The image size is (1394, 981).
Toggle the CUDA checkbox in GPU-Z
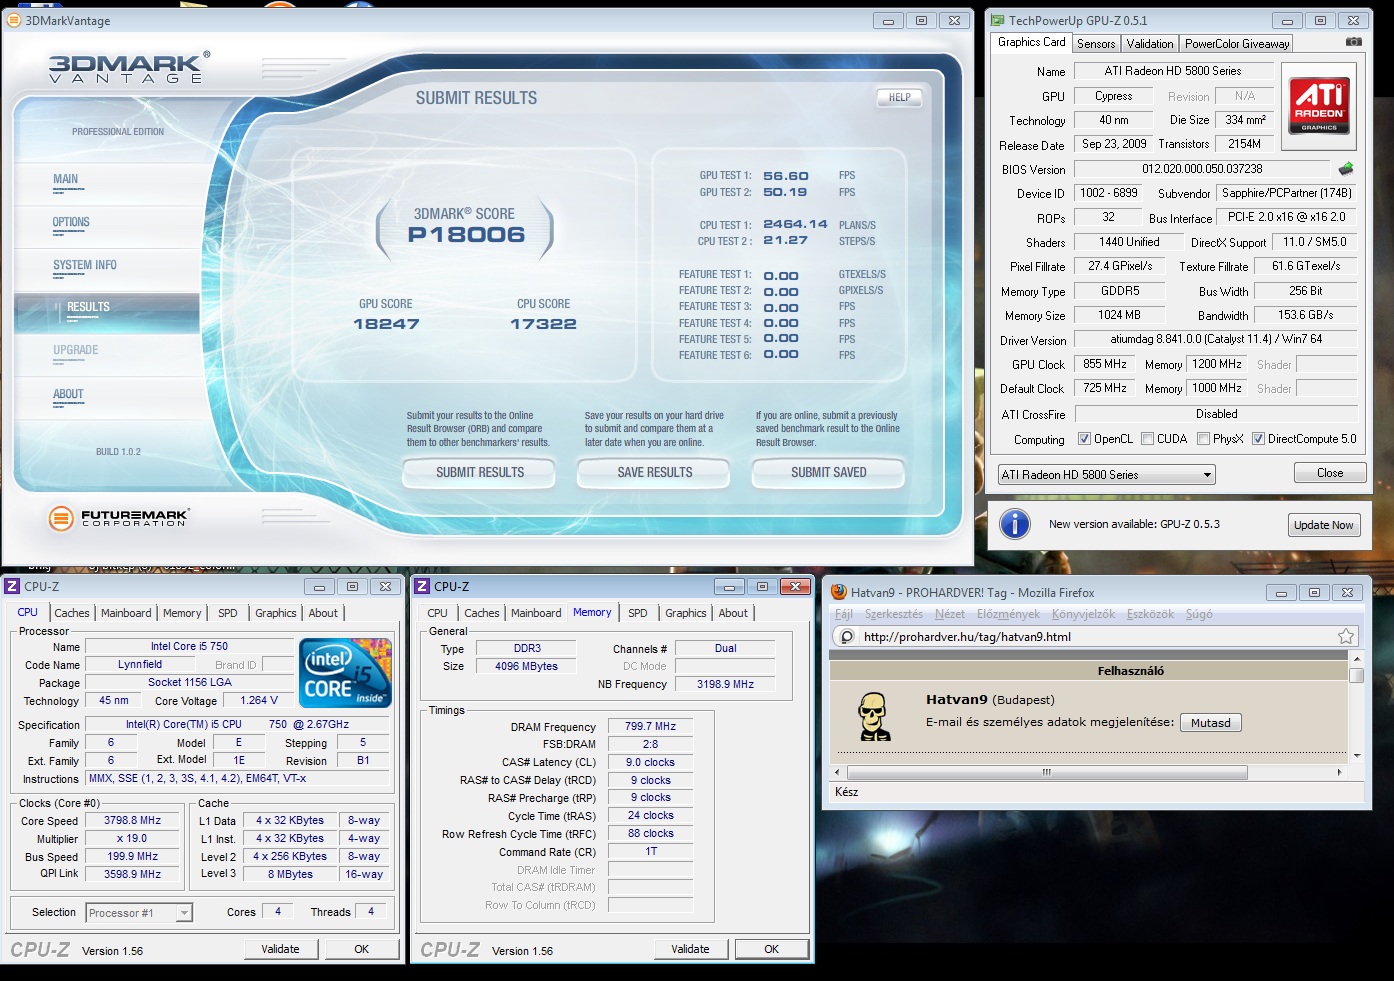(1147, 439)
